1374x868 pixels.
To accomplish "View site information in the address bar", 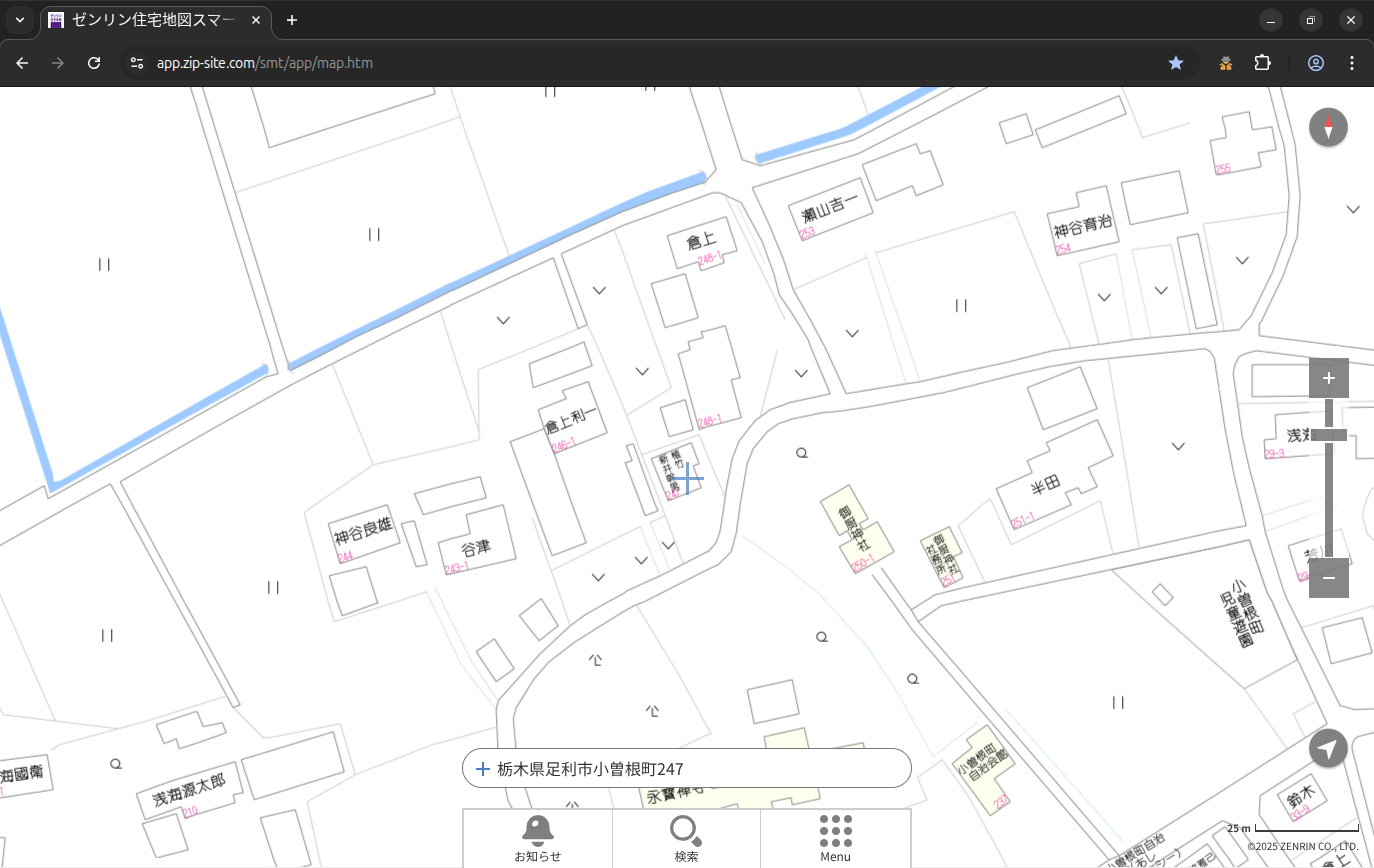I will (x=137, y=63).
